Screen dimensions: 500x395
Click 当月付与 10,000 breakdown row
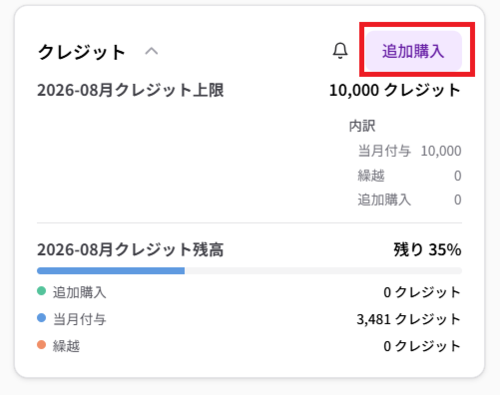(410, 151)
